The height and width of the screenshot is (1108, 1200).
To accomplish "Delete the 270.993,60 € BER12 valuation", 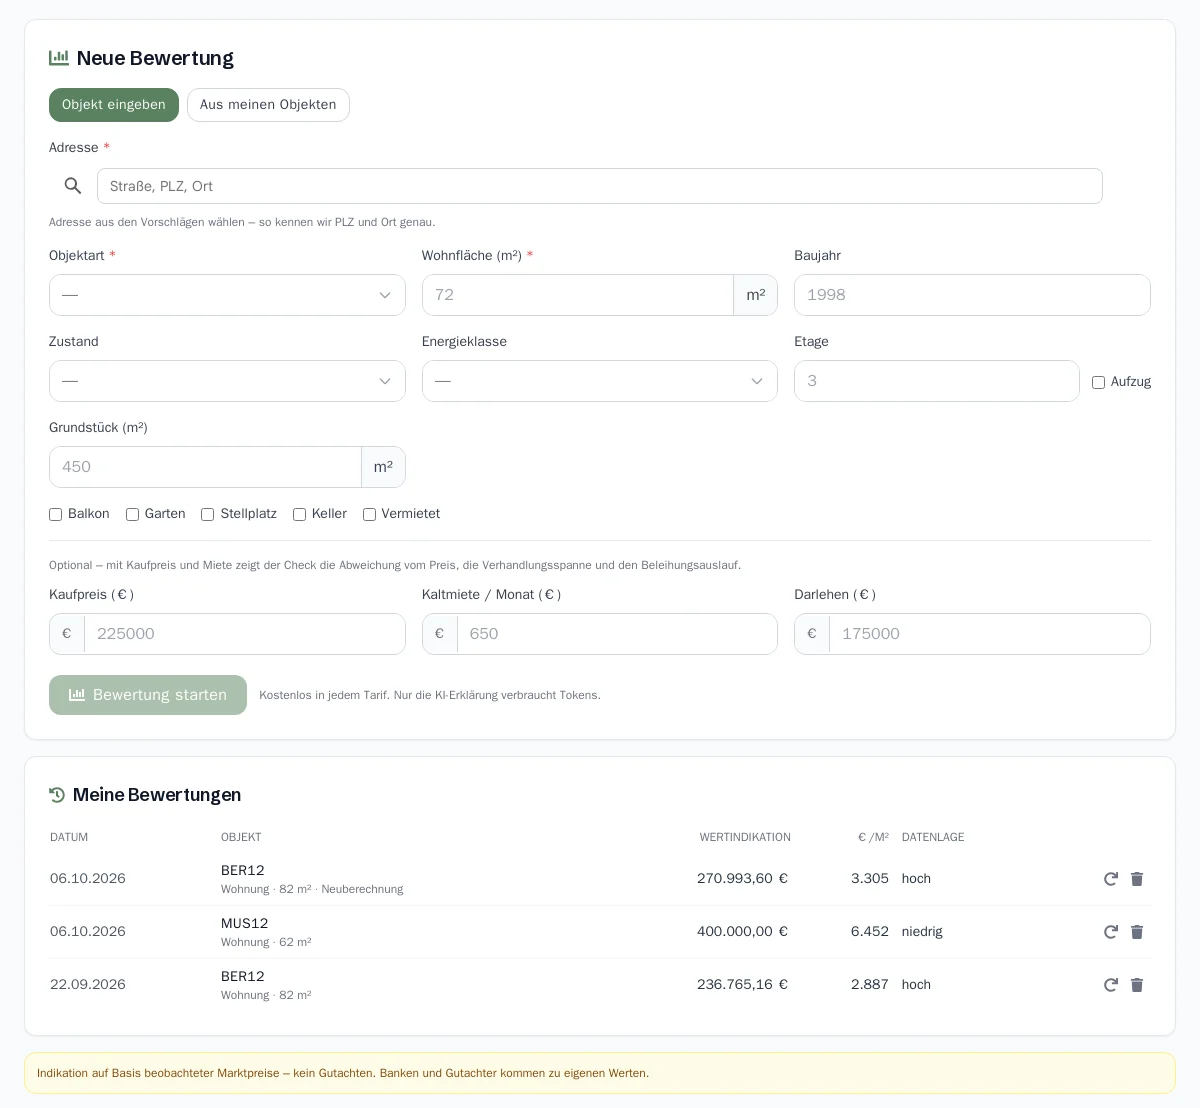I will 1137,879.
